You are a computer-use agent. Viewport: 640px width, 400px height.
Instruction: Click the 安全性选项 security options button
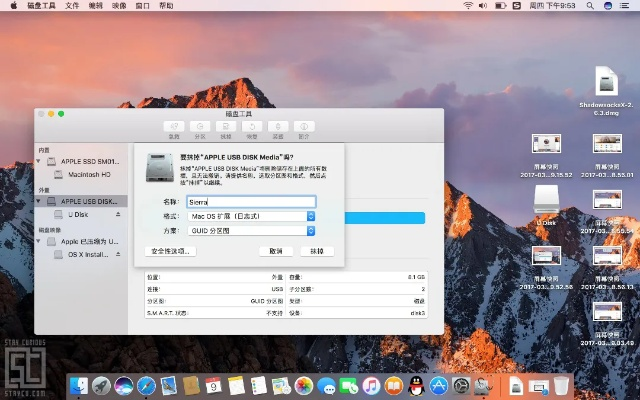[169, 251]
